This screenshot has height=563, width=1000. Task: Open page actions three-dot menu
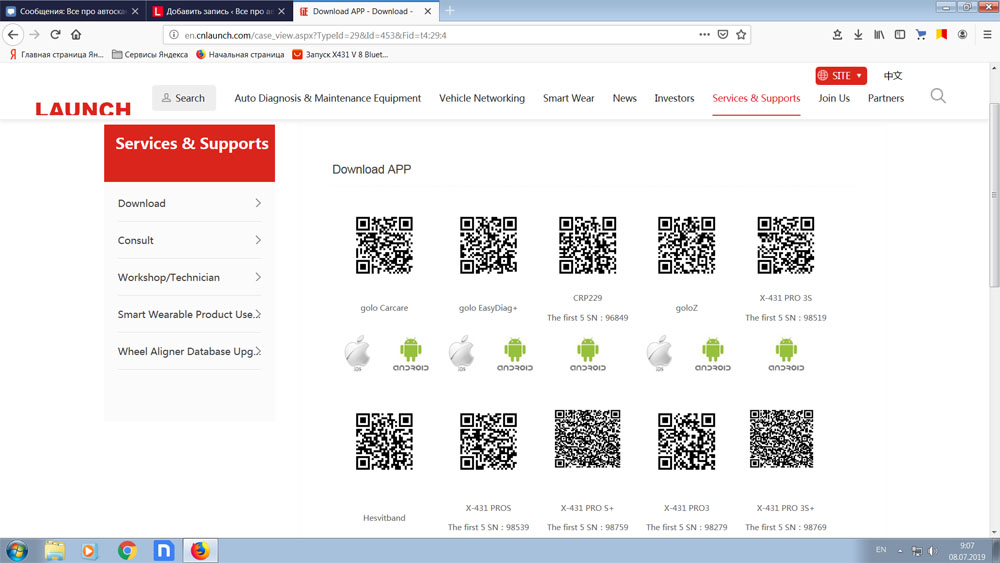pos(704,34)
